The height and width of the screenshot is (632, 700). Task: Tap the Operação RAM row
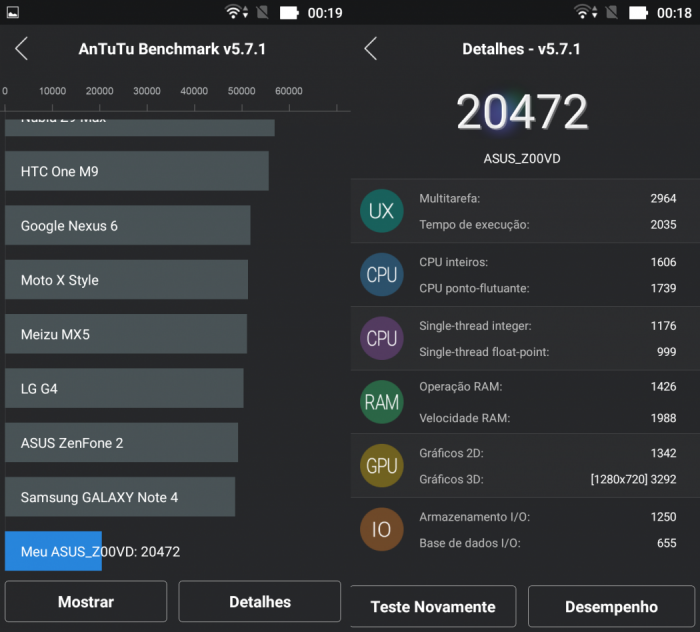point(547,387)
